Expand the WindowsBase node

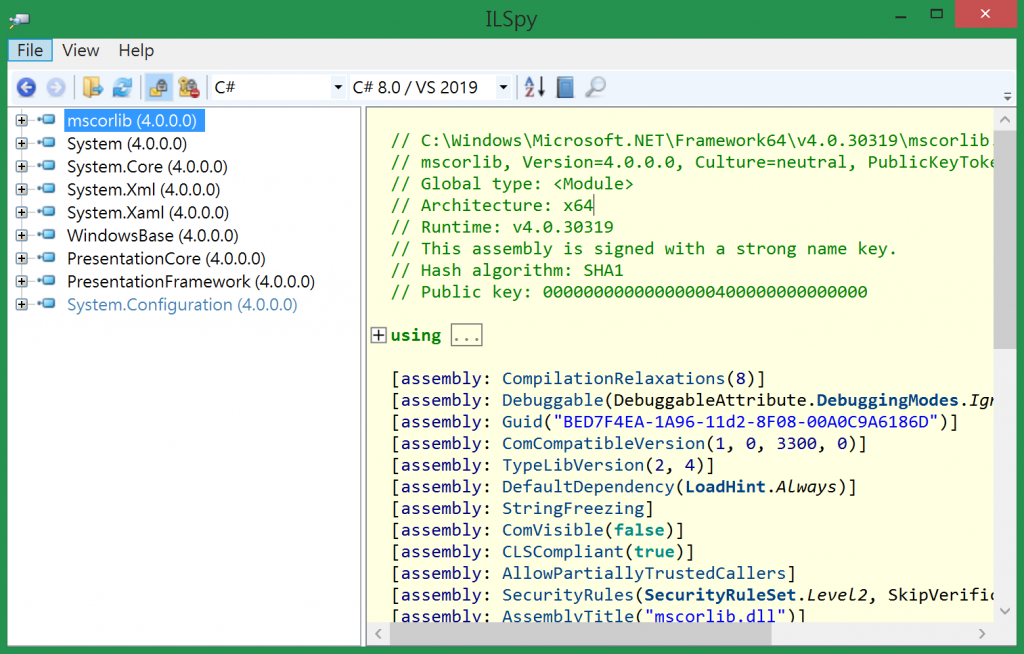click(22, 235)
